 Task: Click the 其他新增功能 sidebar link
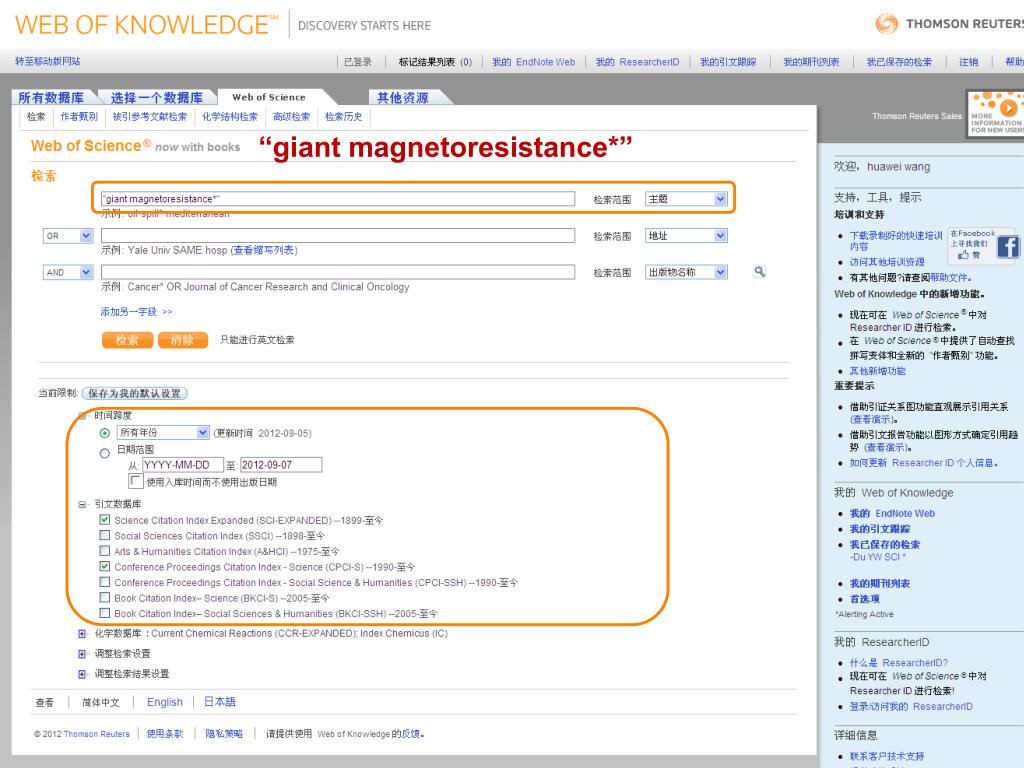(877, 371)
